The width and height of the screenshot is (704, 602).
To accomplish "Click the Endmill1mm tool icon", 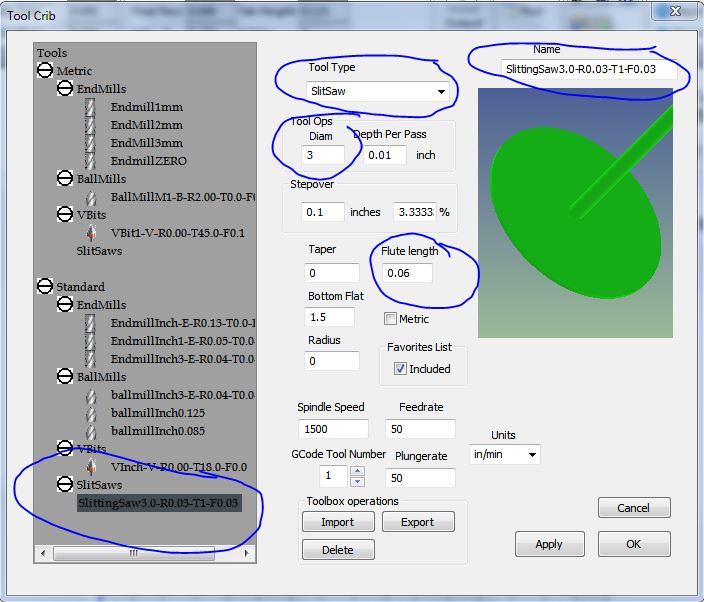I will (91, 108).
